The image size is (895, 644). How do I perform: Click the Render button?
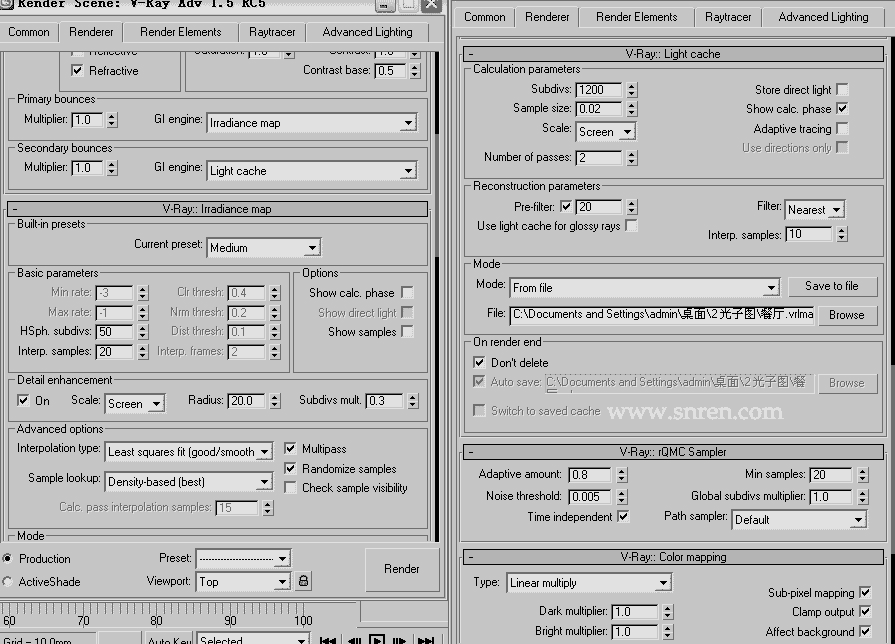tap(402, 569)
